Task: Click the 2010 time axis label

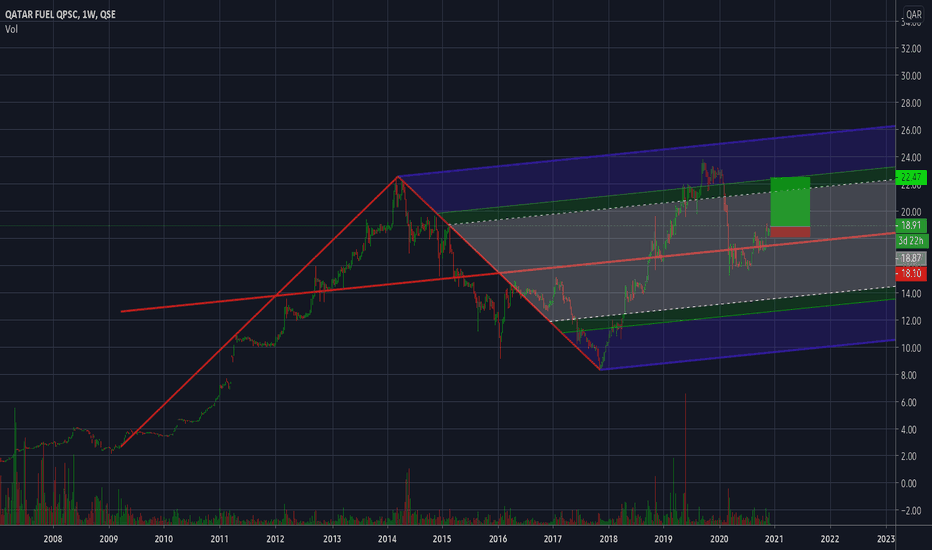Action: (x=163, y=539)
